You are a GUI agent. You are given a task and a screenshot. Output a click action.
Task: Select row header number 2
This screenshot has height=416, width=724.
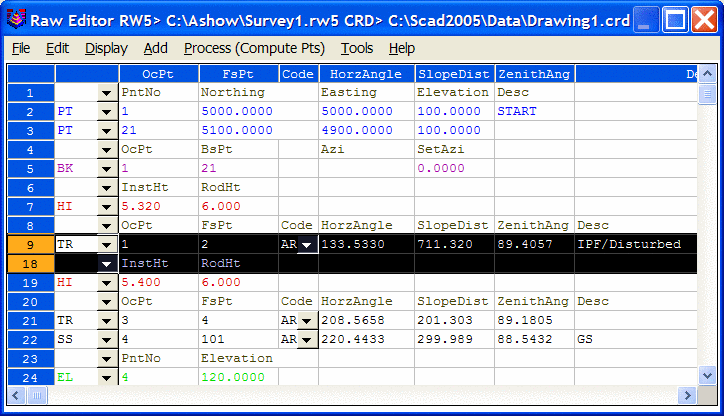click(x=30, y=112)
